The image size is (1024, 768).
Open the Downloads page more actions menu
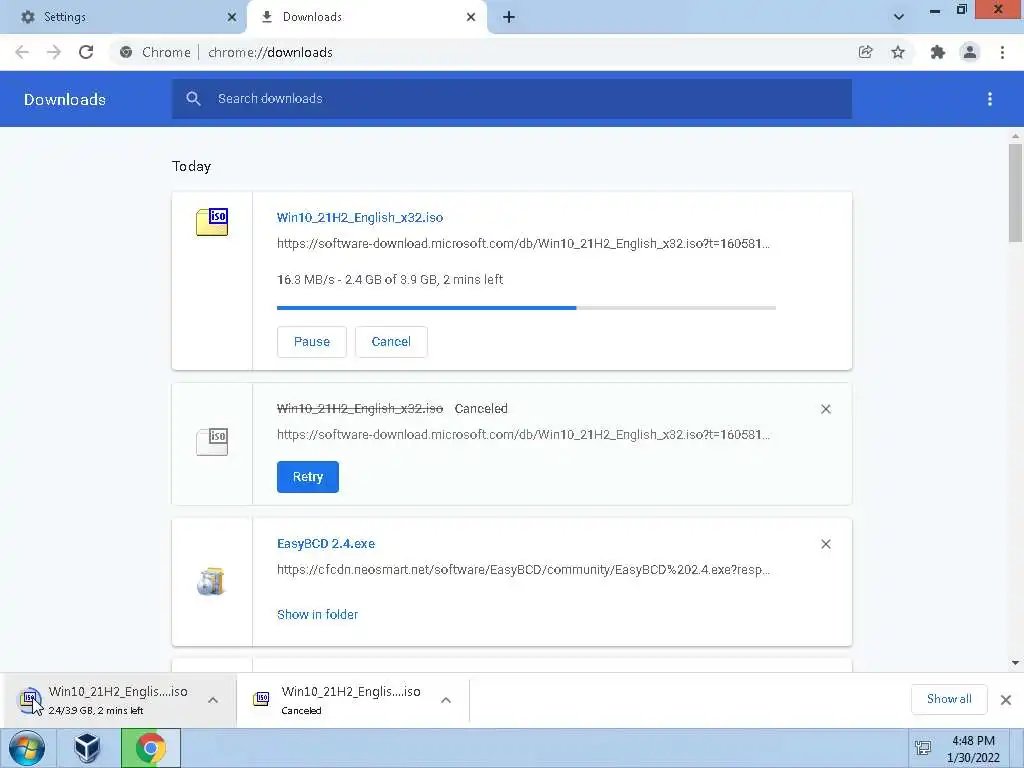point(990,99)
